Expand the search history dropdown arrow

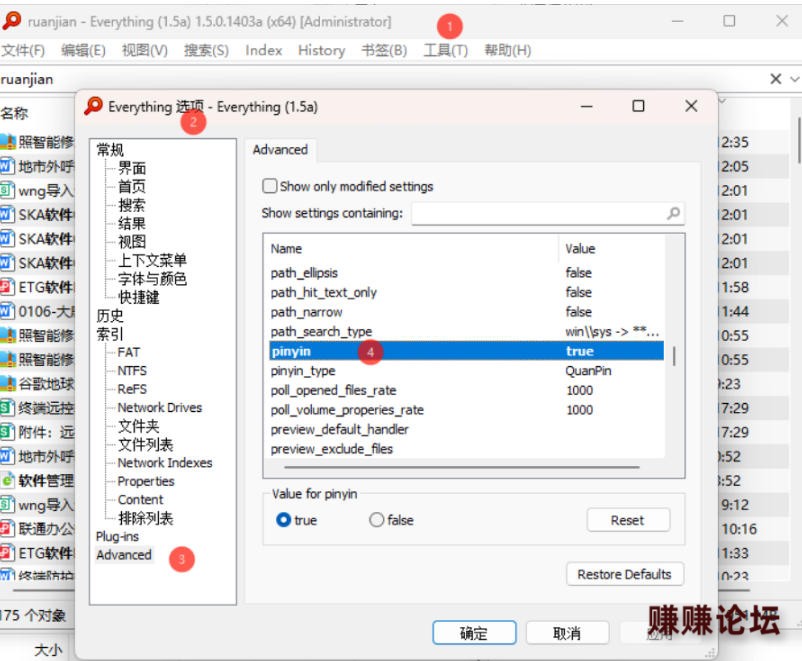click(x=794, y=79)
